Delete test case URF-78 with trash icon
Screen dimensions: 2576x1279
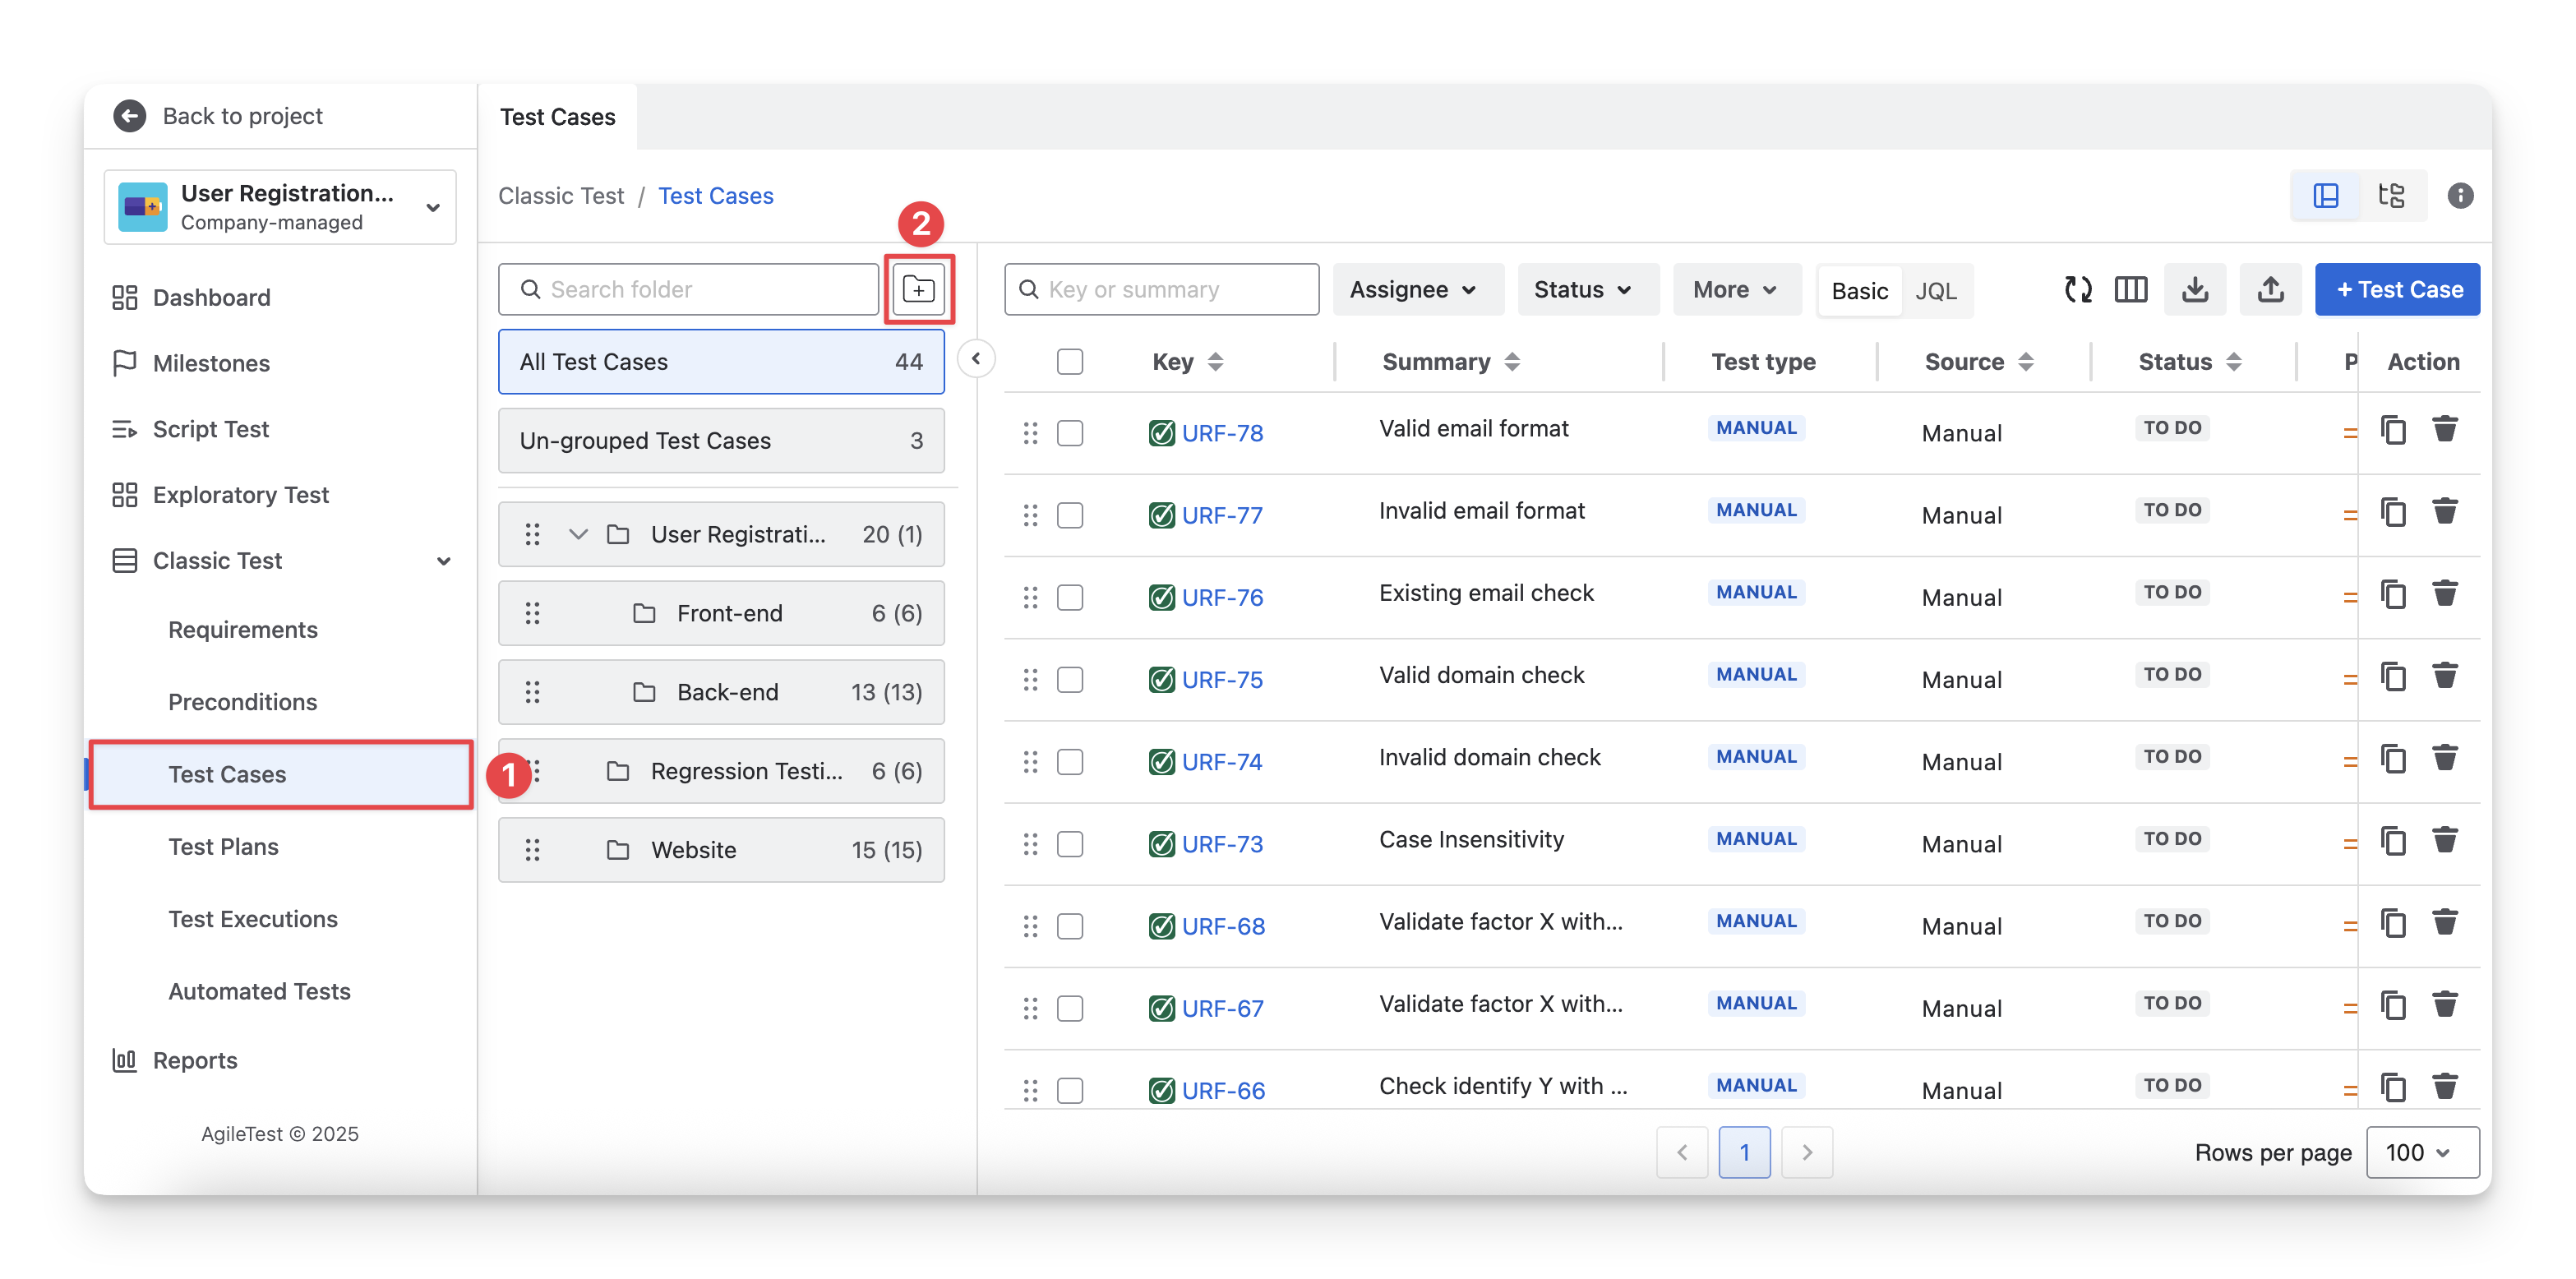click(x=2444, y=430)
